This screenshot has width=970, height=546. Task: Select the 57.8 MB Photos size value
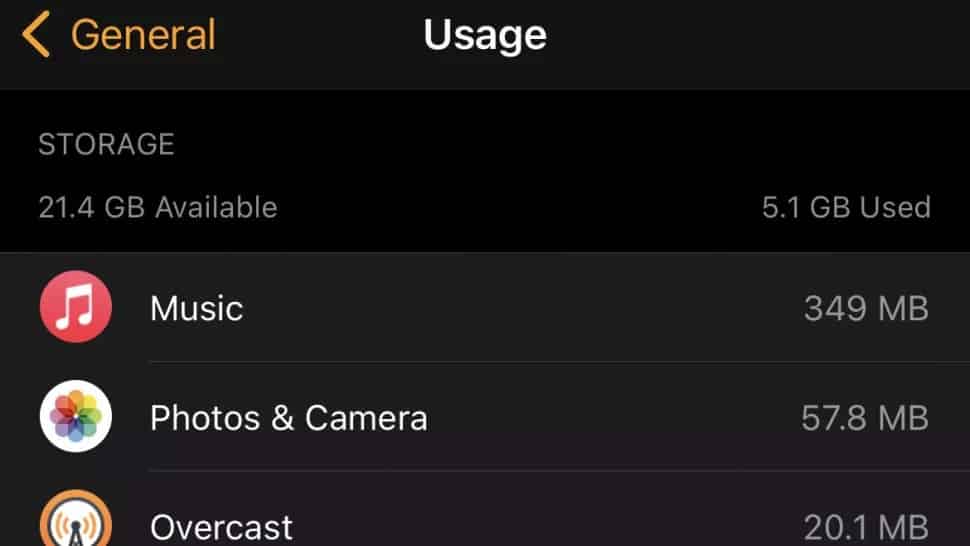tap(865, 418)
